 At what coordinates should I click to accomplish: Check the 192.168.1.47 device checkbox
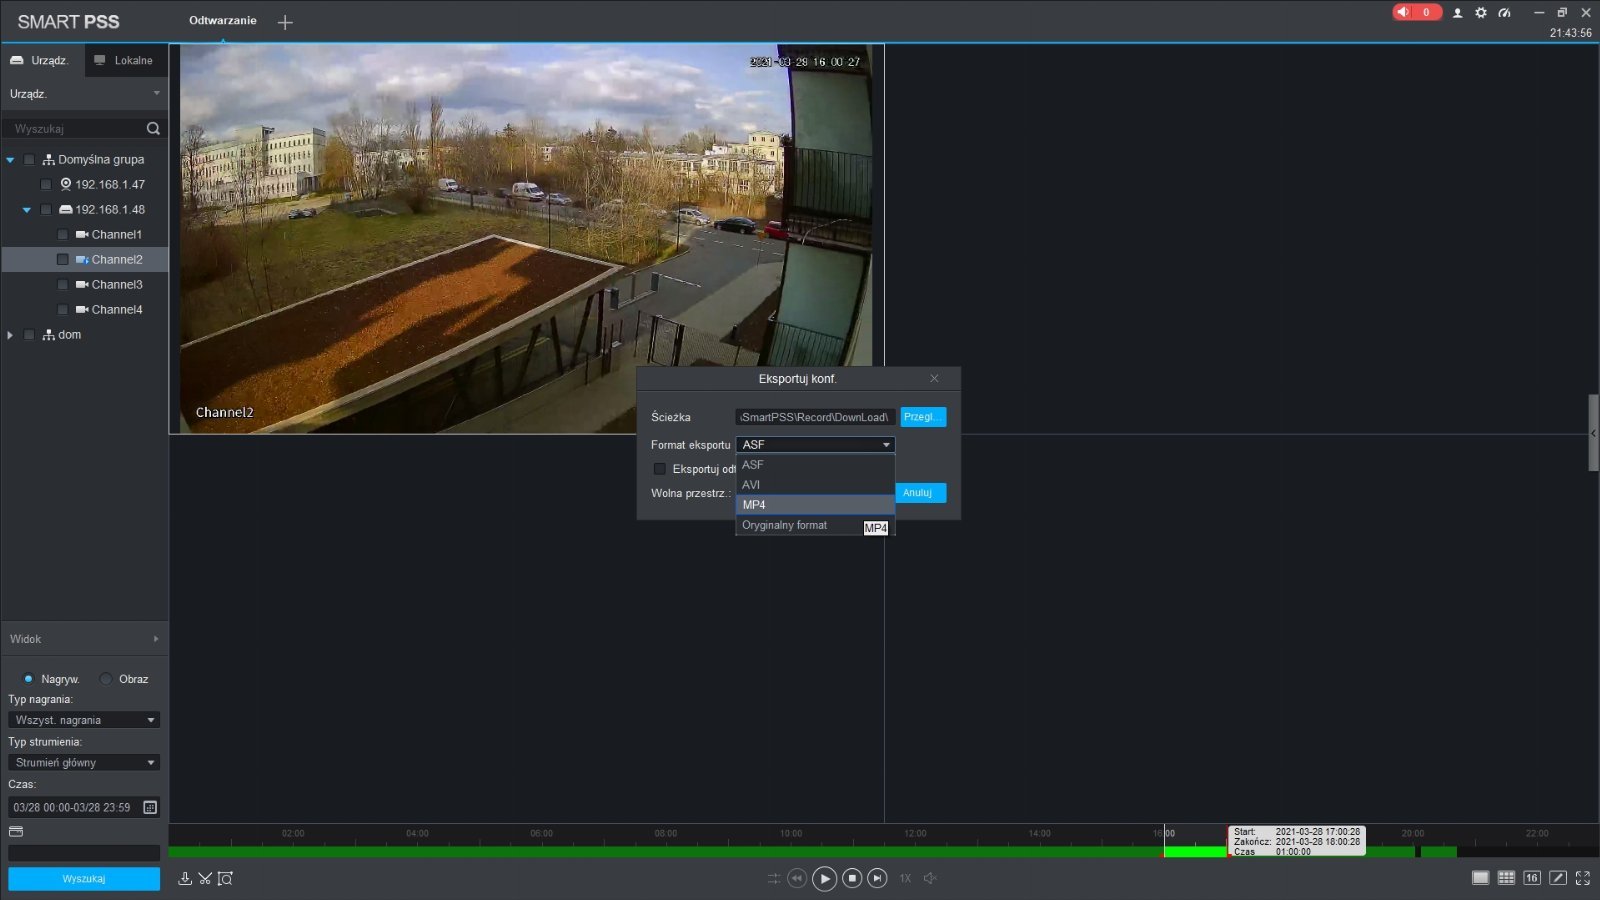(x=46, y=184)
